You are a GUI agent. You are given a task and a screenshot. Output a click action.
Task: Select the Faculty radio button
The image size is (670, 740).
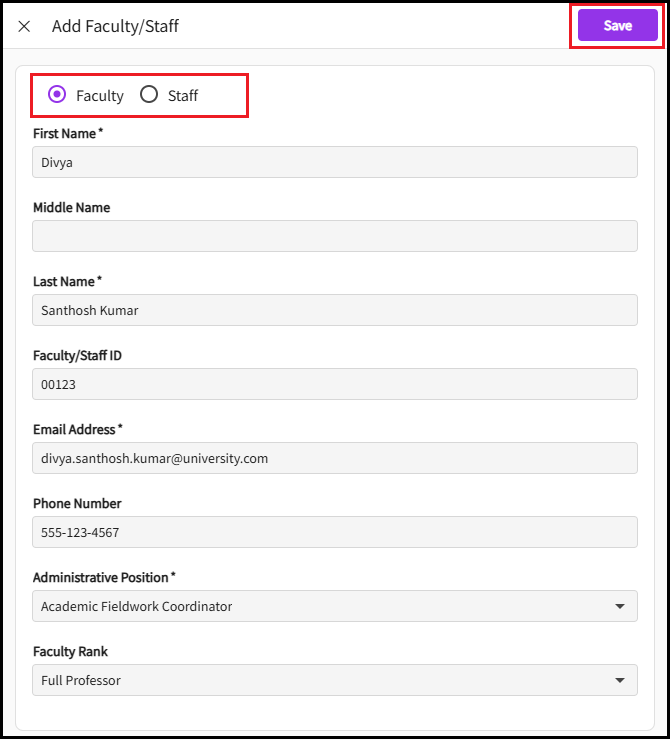click(x=57, y=95)
